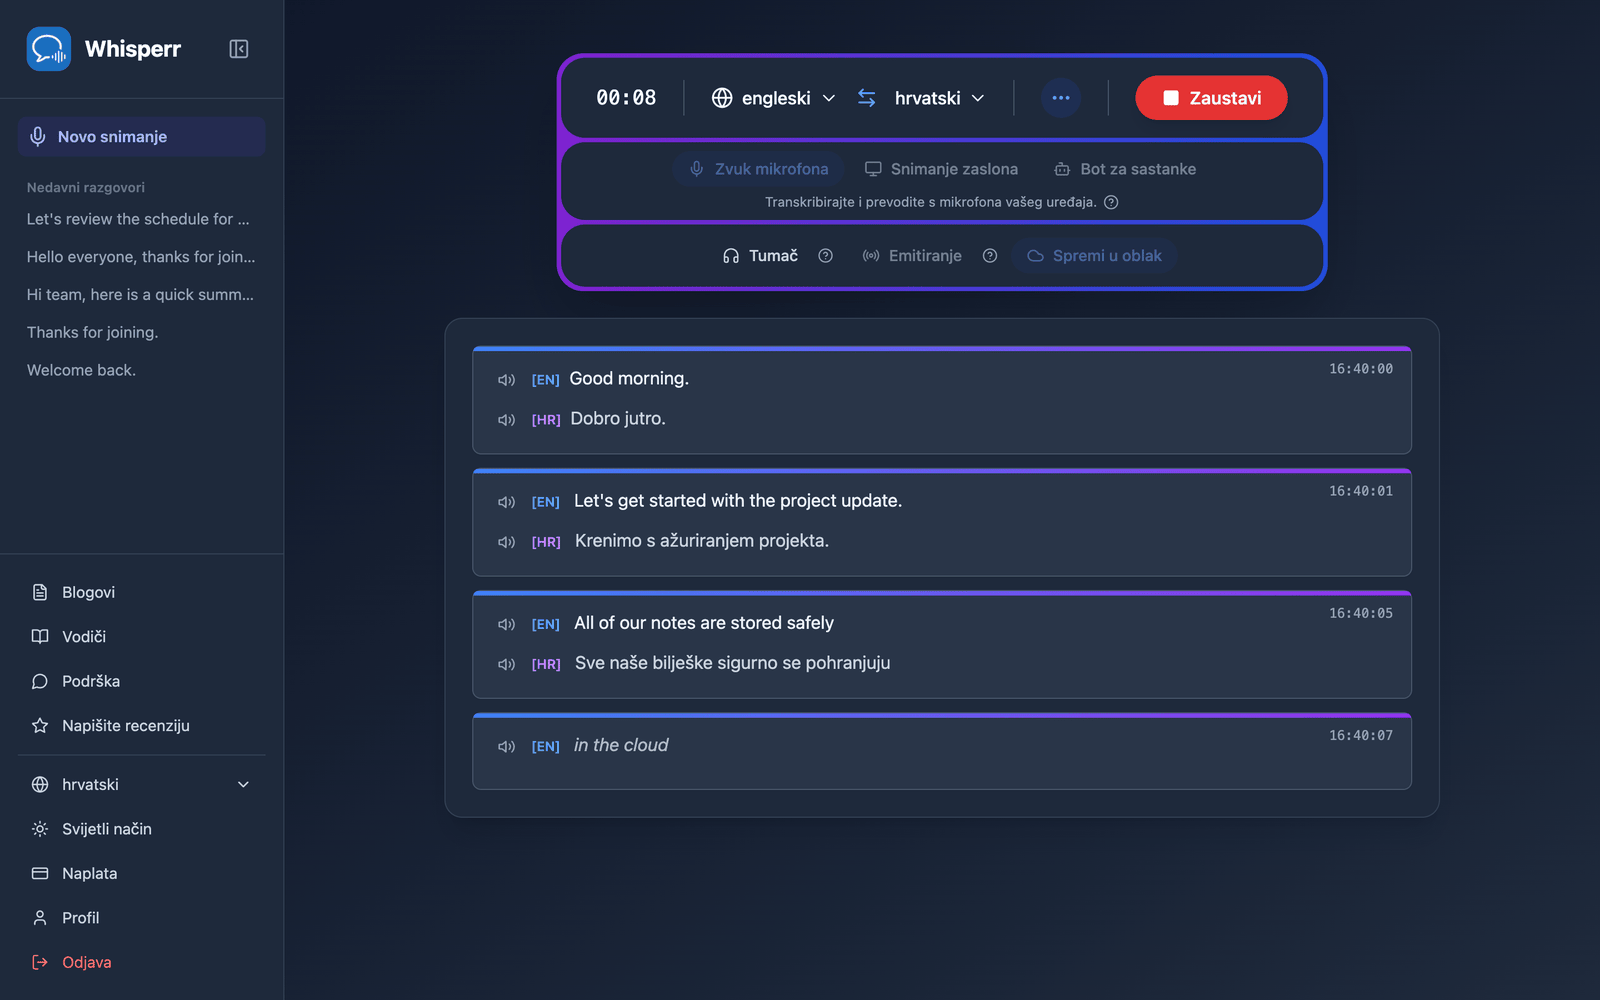Screen dimensions: 1600x1000
Task: Click "All of our notes are stored safely" text
Action: [704, 623]
